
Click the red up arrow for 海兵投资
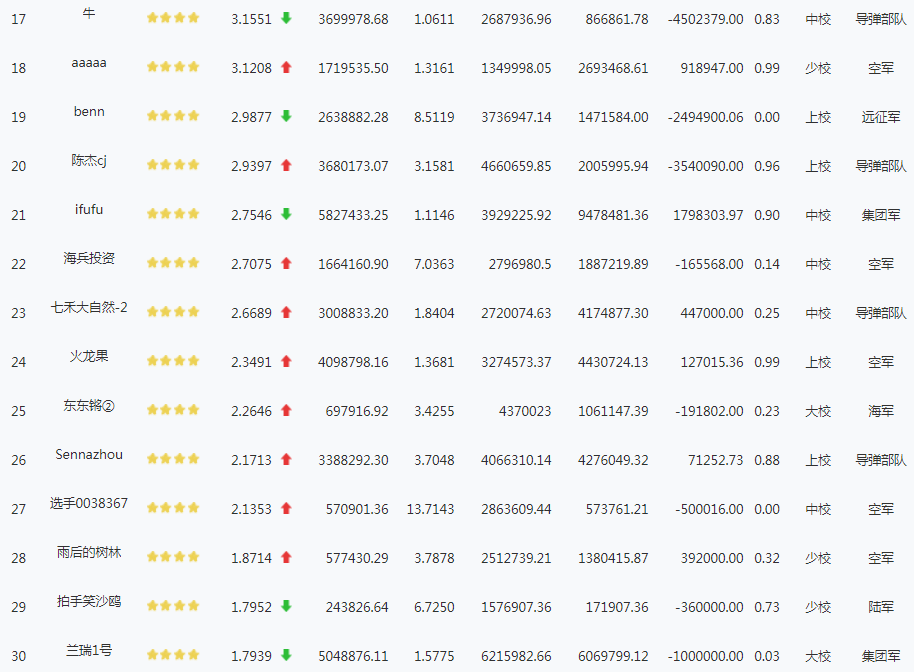(286, 263)
